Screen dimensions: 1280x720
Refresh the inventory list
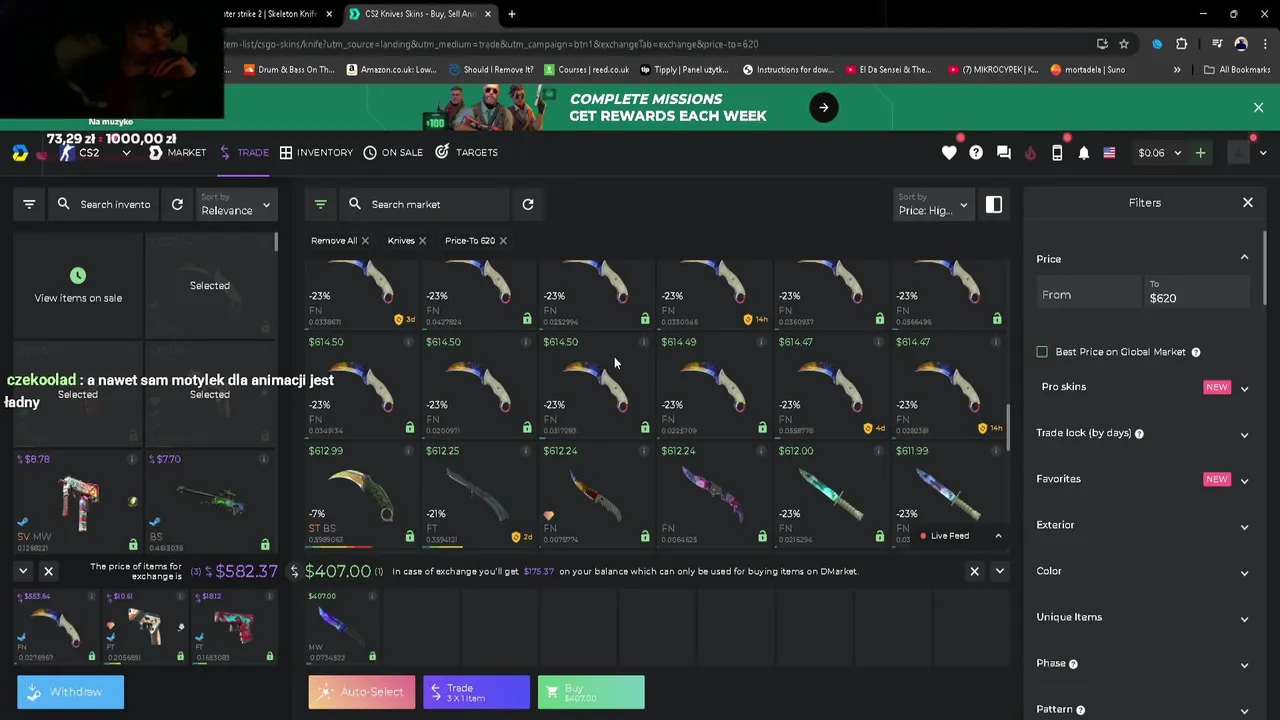(177, 204)
